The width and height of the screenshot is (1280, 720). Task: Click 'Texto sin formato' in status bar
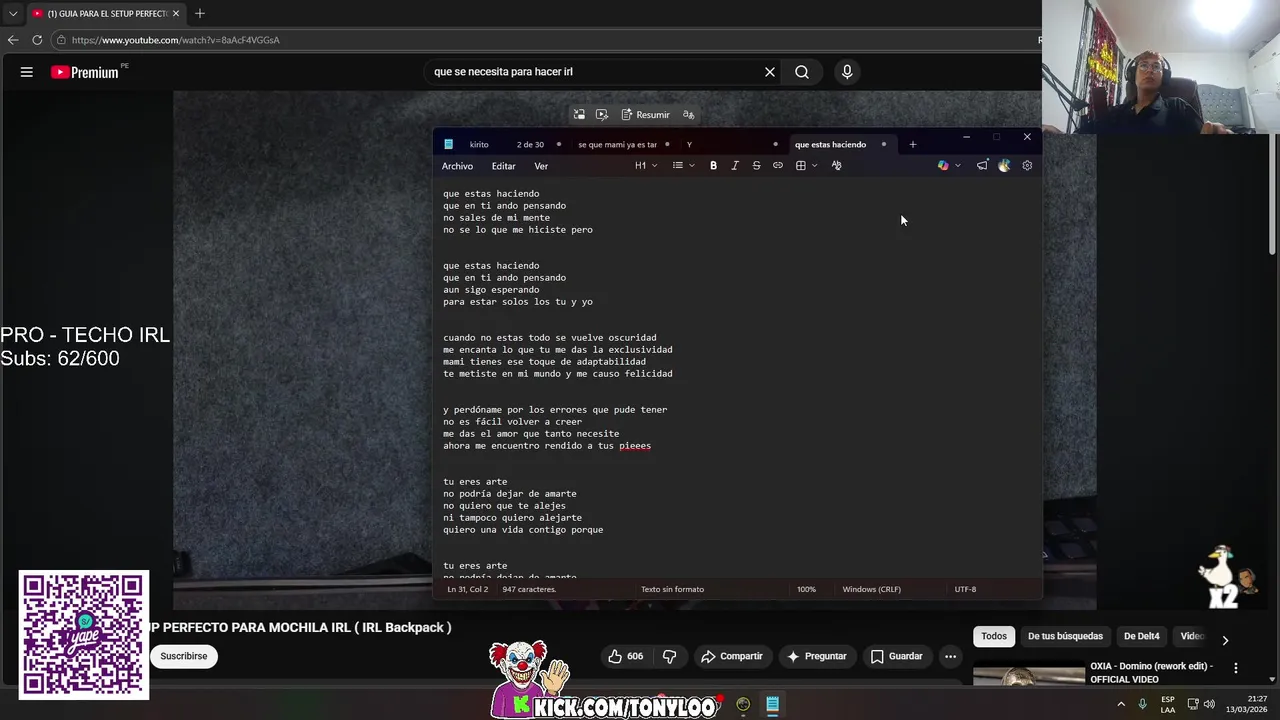(x=672, y=589)
